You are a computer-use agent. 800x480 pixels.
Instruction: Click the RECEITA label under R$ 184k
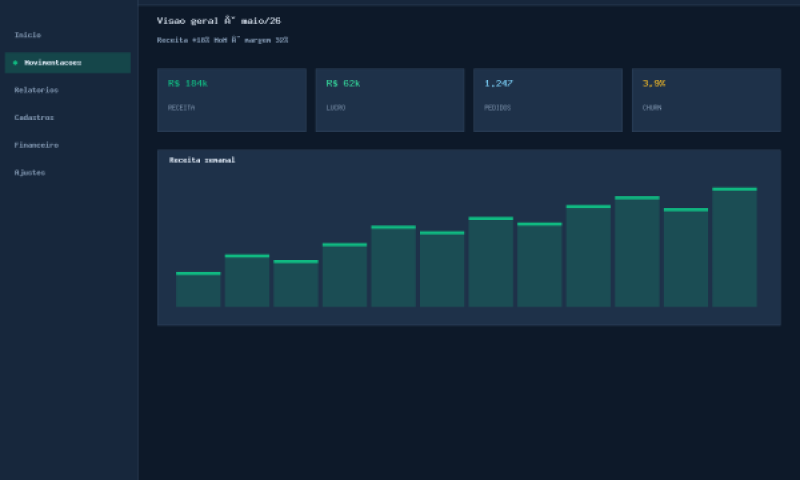click(x=181, y=108)
